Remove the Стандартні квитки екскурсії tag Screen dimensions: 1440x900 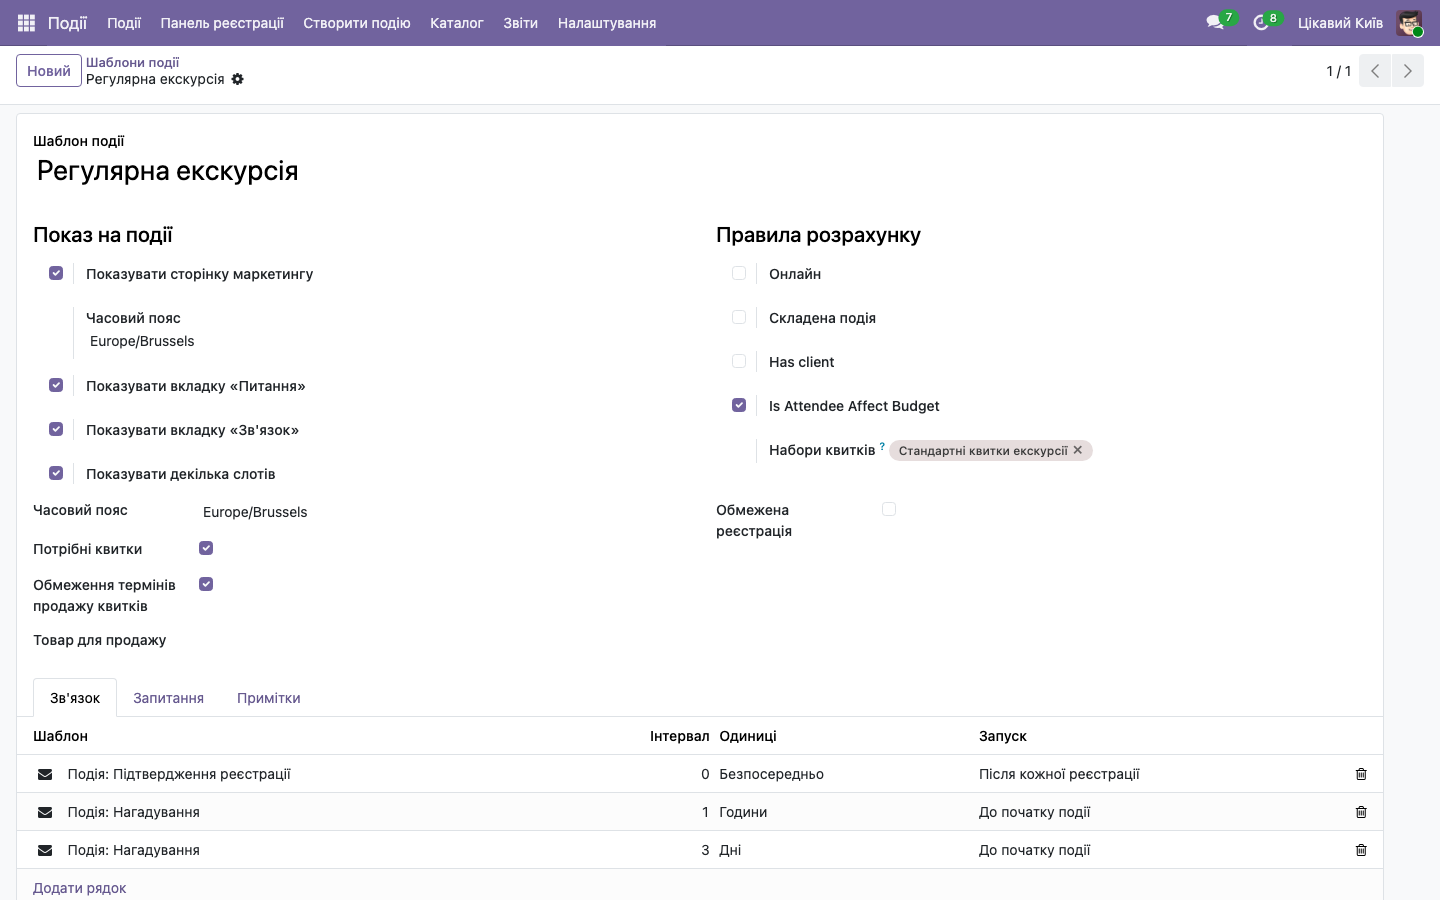point(1078,450)
